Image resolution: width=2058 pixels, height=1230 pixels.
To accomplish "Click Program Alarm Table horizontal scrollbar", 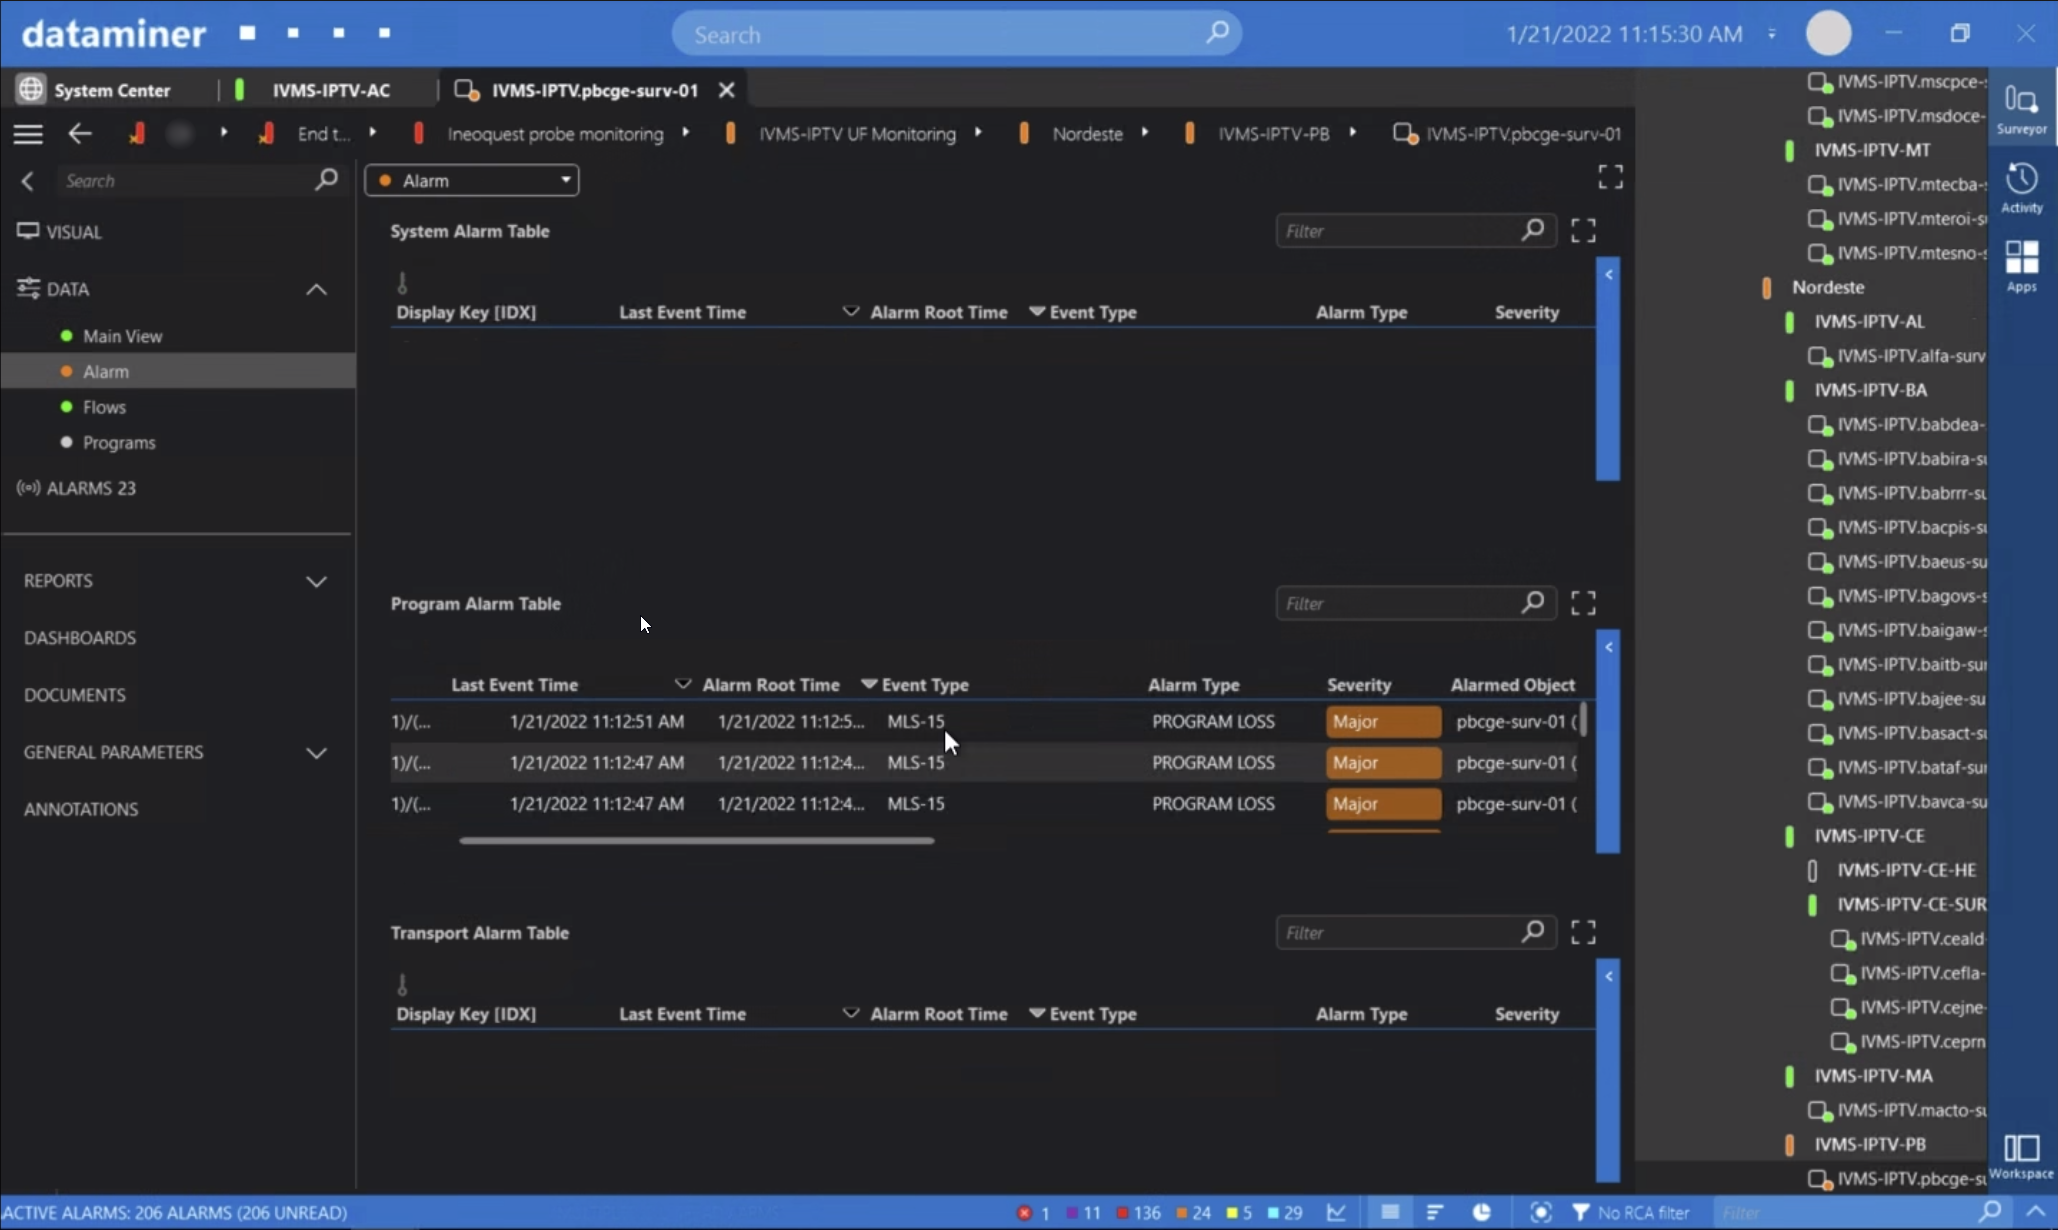I will [696, 840].
